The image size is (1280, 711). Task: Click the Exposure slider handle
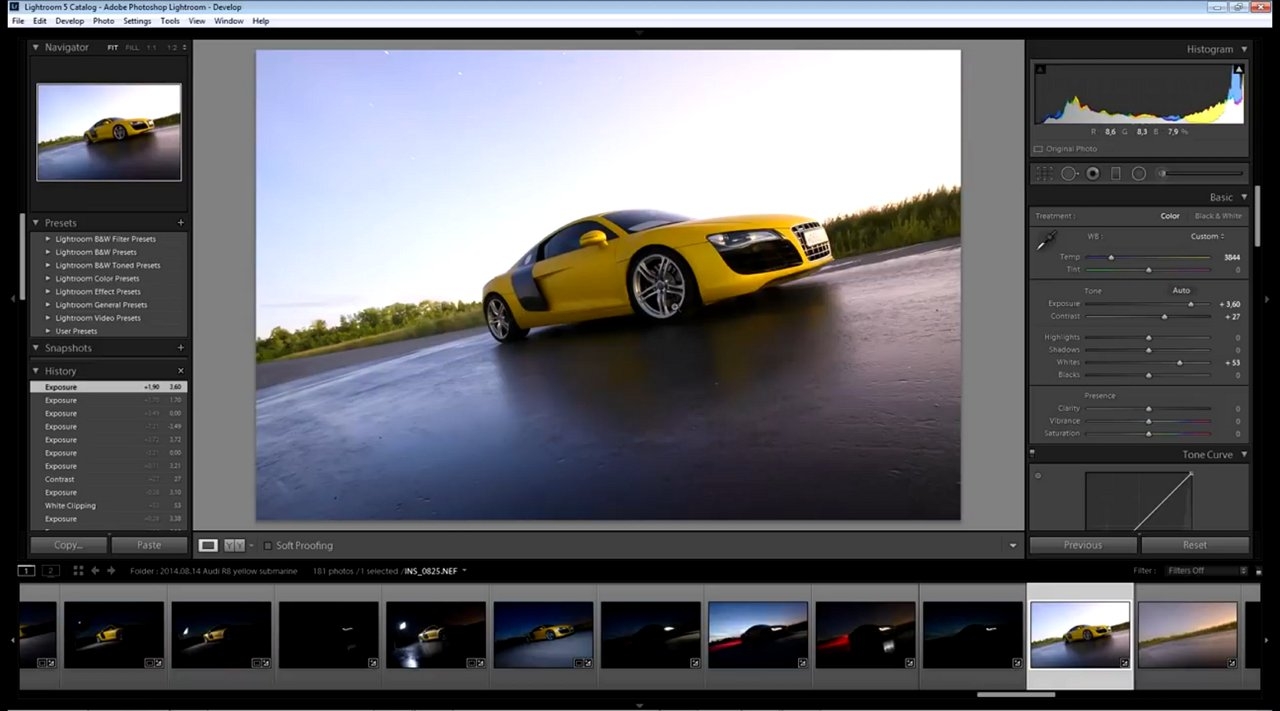(x=1190, y=304)
